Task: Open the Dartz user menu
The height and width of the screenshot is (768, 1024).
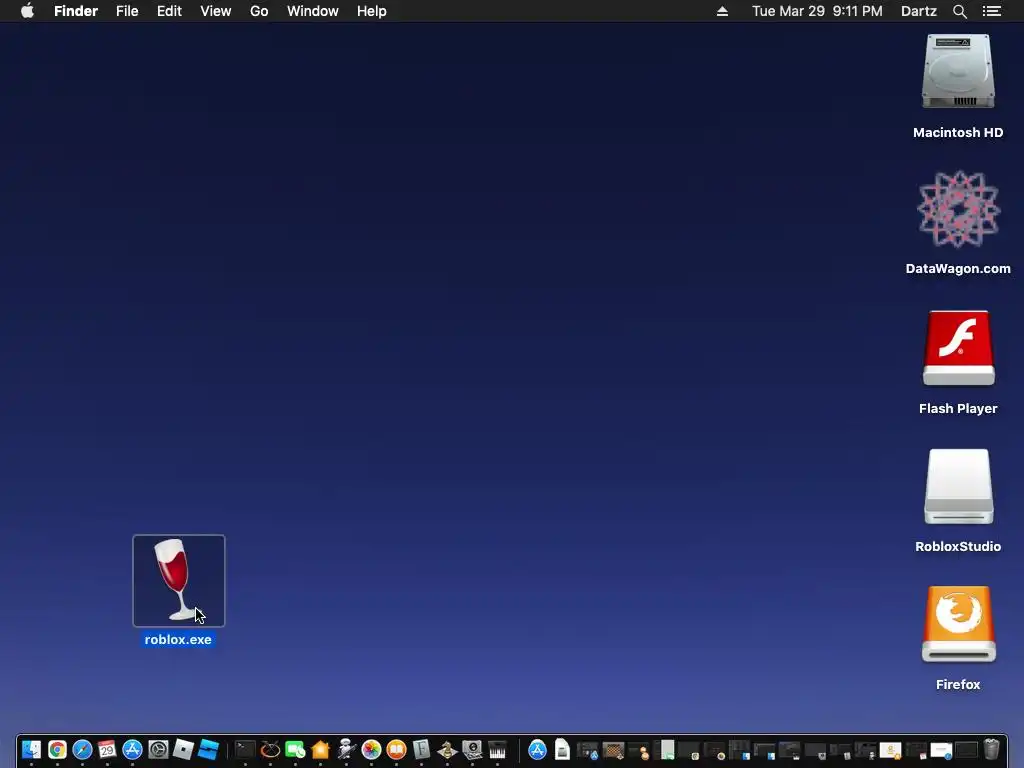Action: [919, 11]
